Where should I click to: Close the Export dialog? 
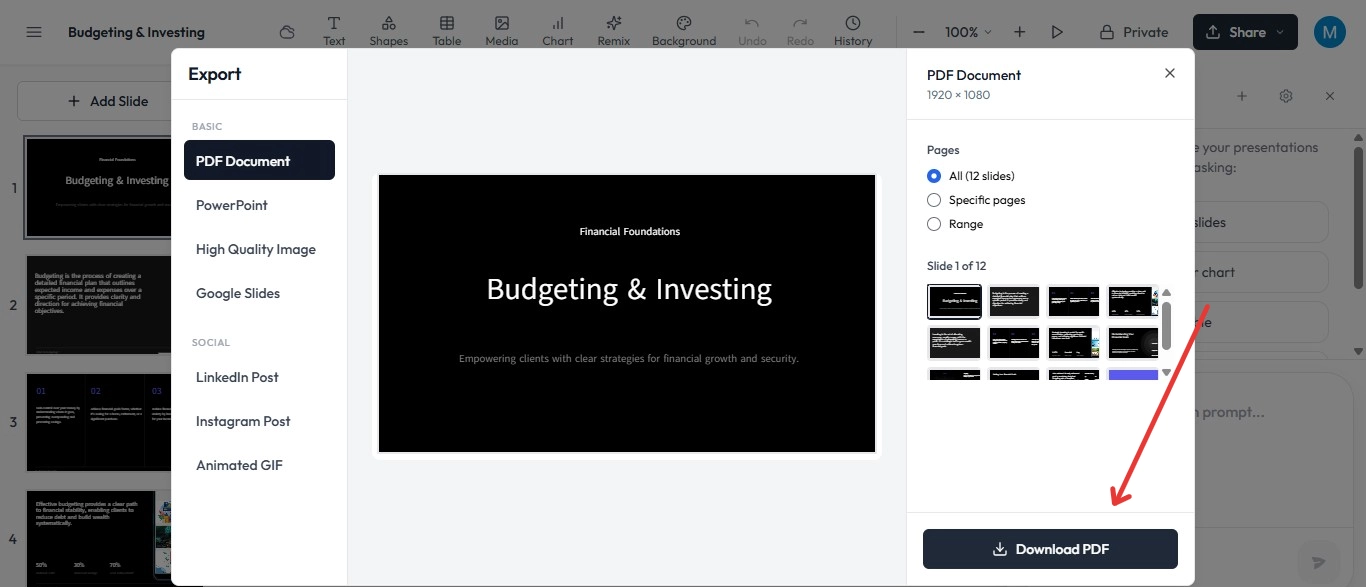(x=1170, y=73)
